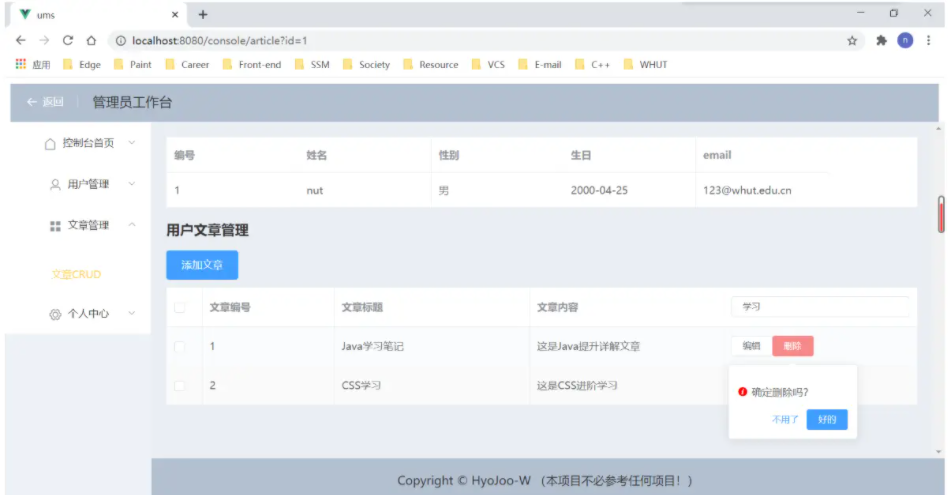This screenshot has width=948, height=495.
Task: Toggle the select-all checkbox in article table header
Action: coord(180,308)
